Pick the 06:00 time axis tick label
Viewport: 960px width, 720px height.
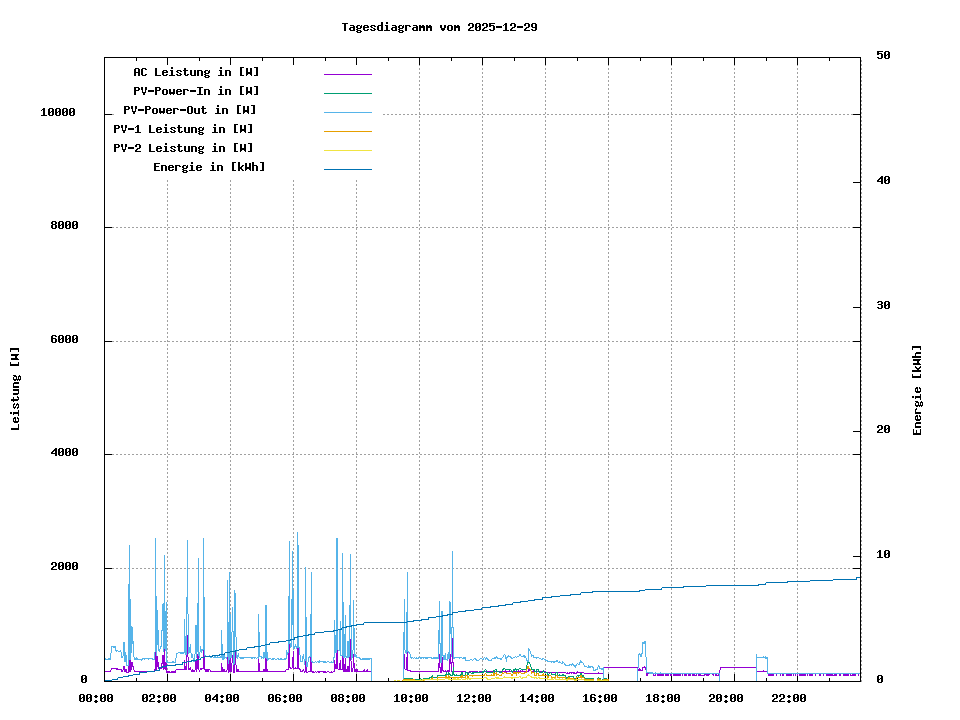click(x=285, y=698)
